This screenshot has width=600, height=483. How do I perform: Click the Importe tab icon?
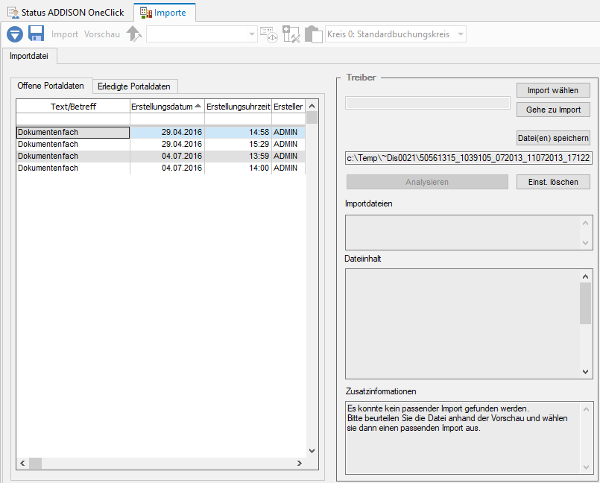[146, 13]
